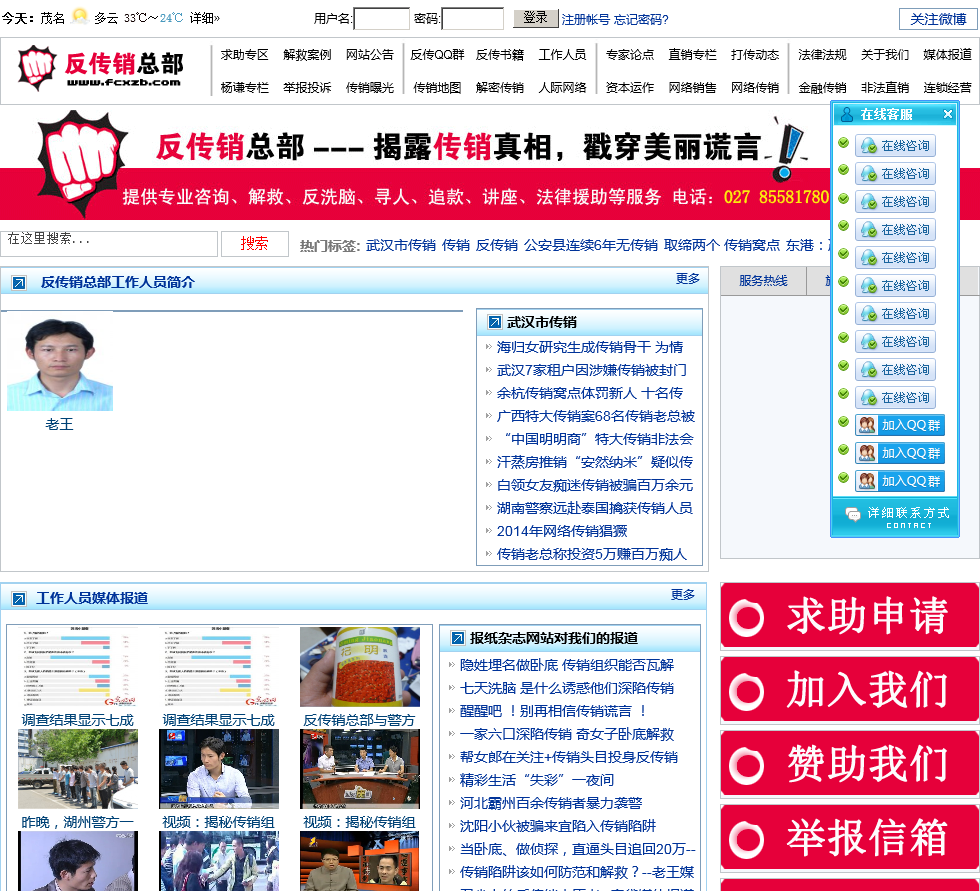Open hot tag 公安县连续6年无传销

point(591,246)
